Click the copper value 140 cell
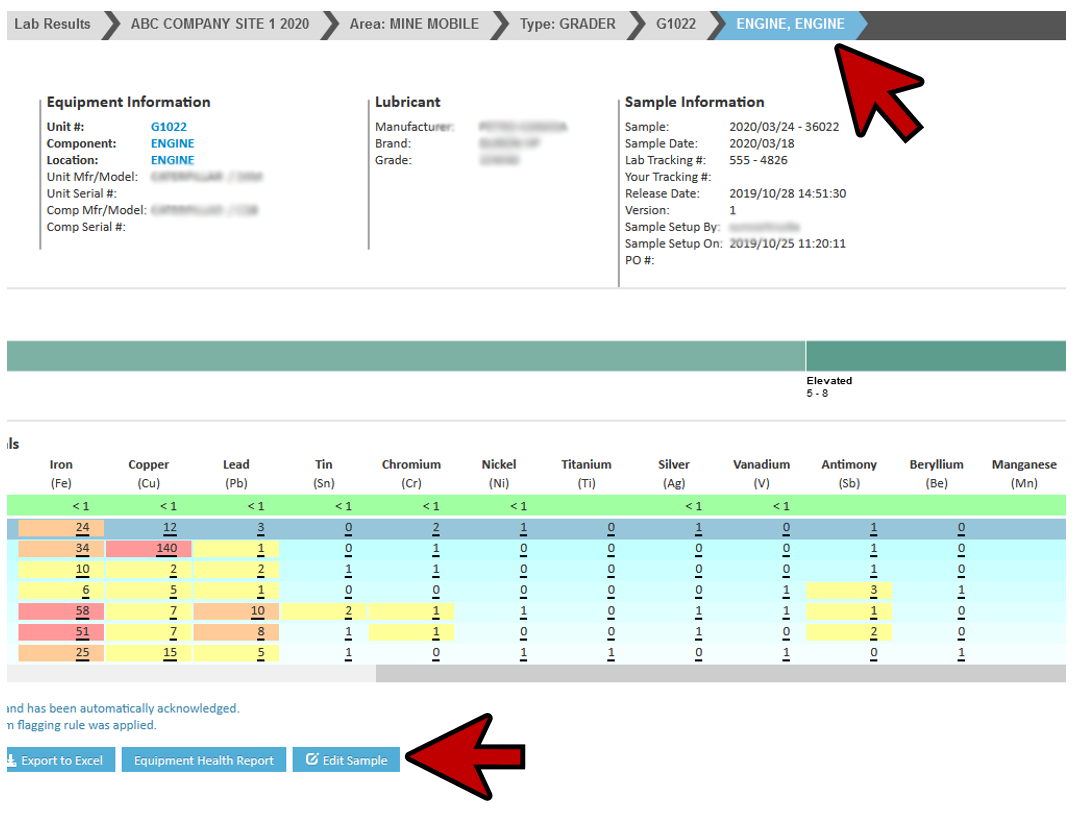 (166, 549)
